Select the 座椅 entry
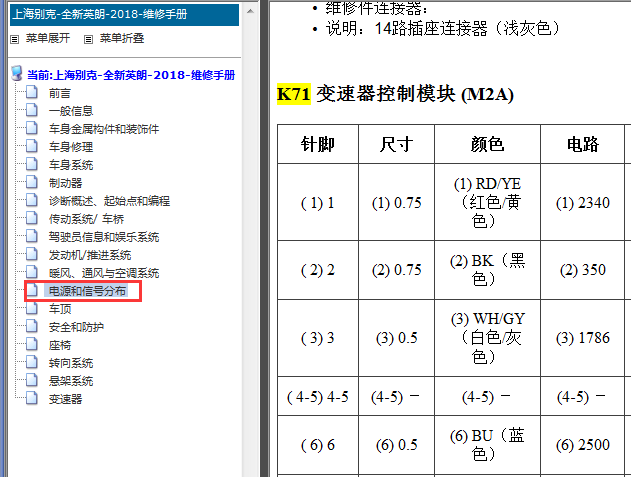Image resolution: width=631 pixels, height=477 pixels. (x=60, y=345)
